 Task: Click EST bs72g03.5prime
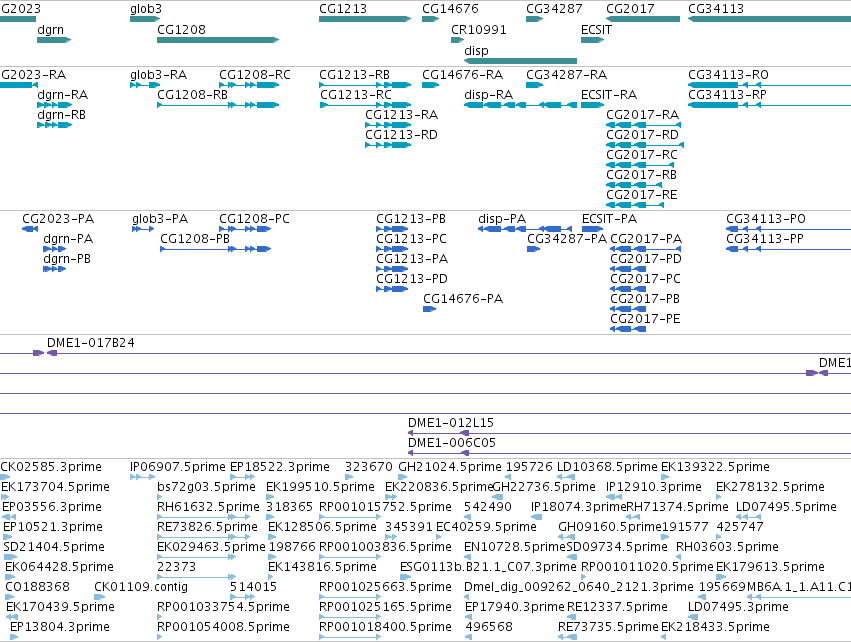[206, 487]
